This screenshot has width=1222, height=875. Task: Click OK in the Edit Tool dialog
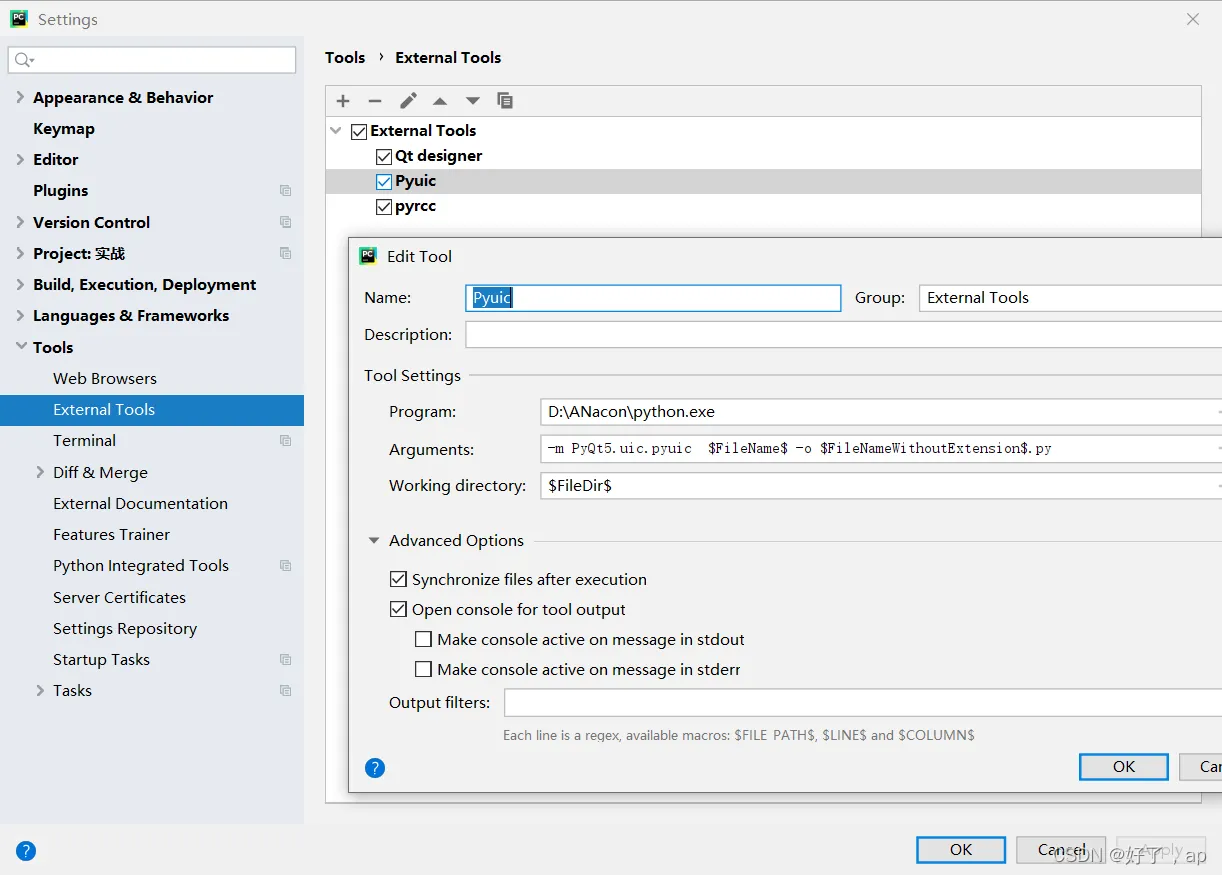click(1123, 766)
